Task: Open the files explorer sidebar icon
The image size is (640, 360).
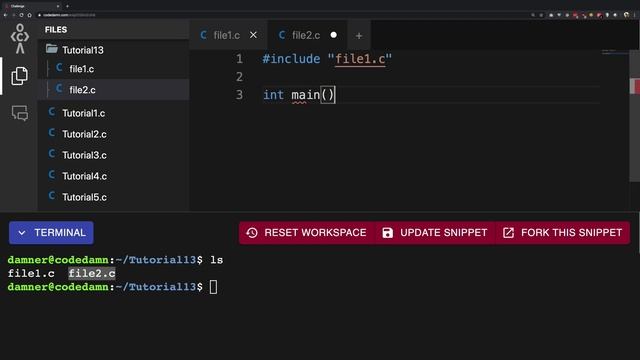Action: 19,76
